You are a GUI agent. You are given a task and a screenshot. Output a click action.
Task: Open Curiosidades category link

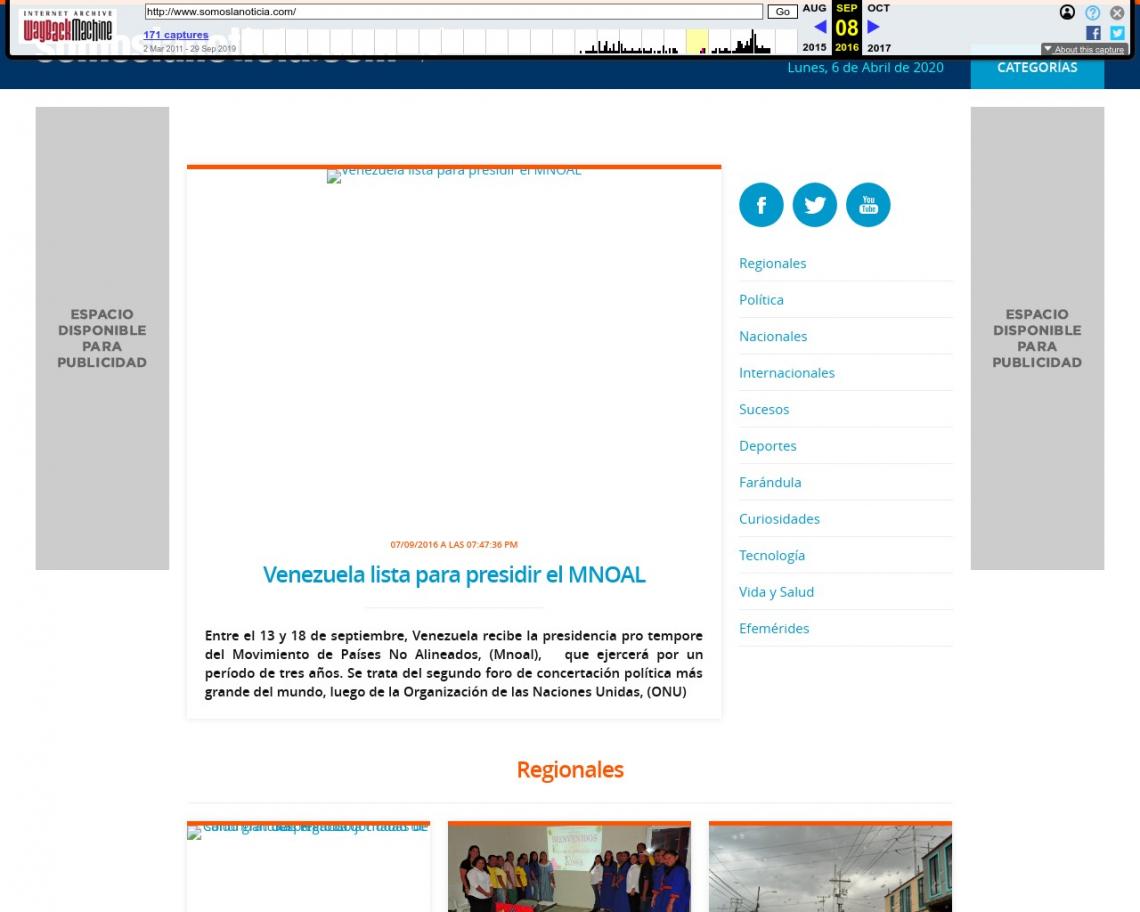[x=779, y=519]
